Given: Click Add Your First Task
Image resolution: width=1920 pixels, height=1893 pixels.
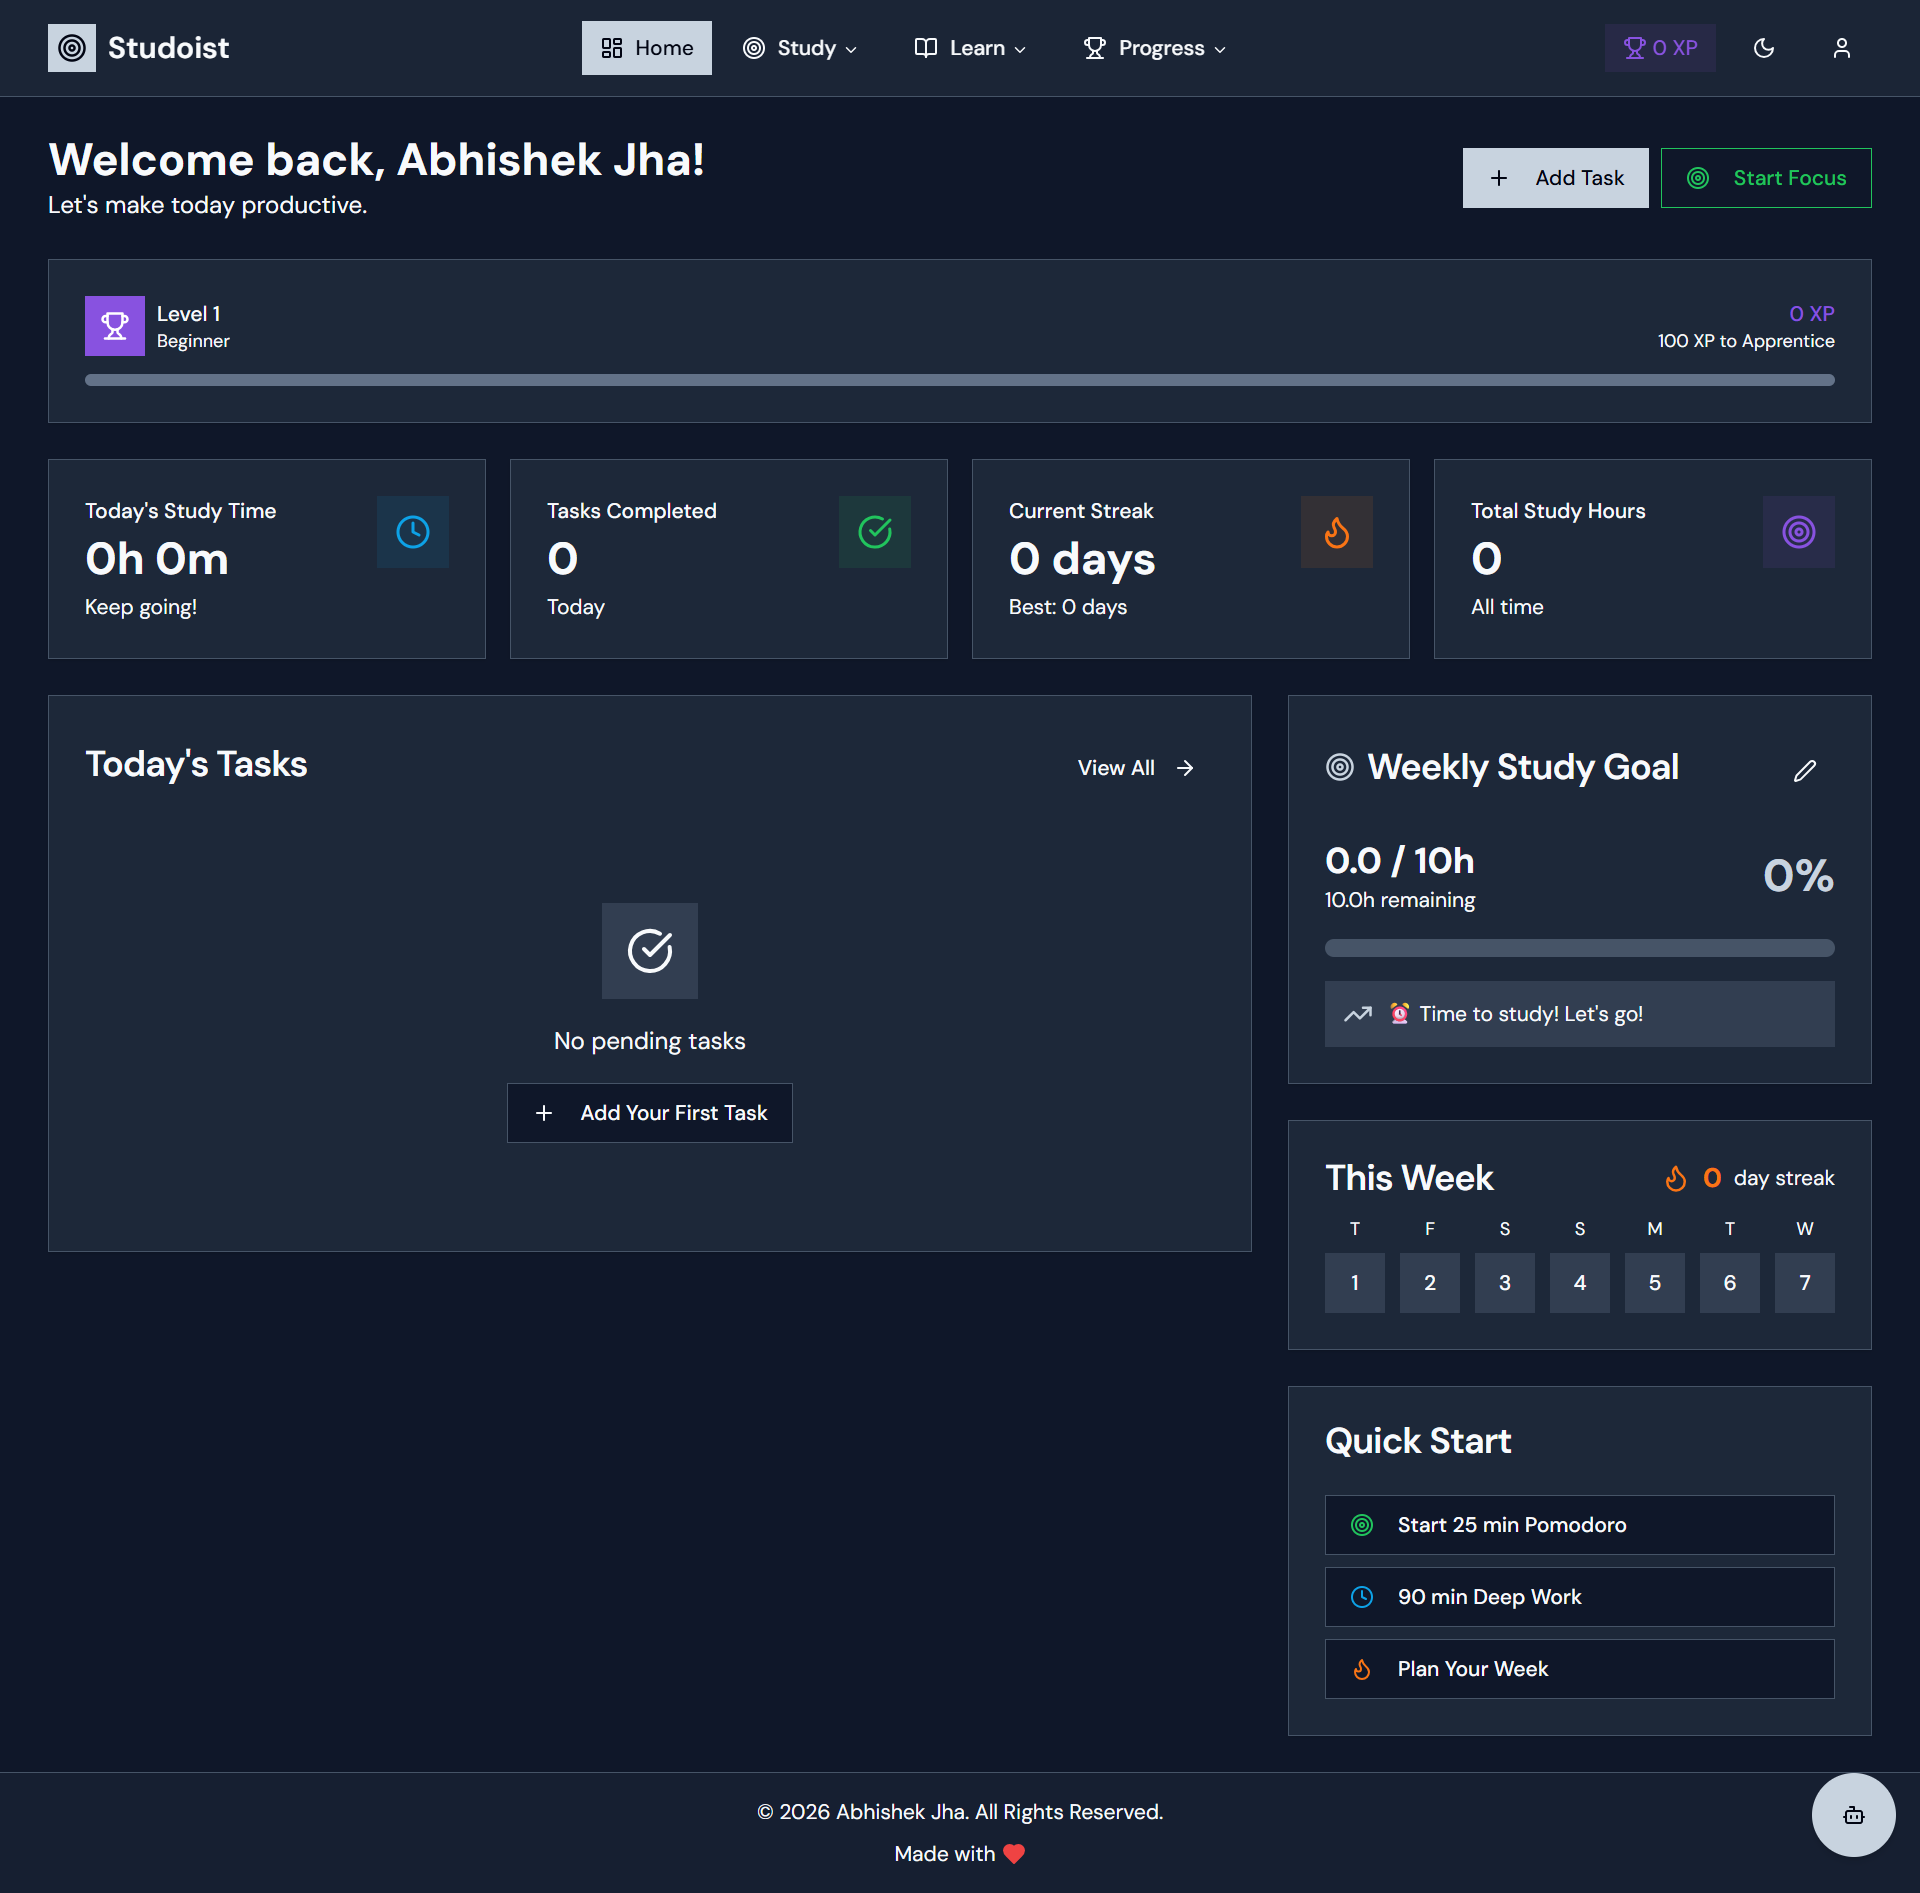Looking at the screenshot, I should pos(649,1112).
